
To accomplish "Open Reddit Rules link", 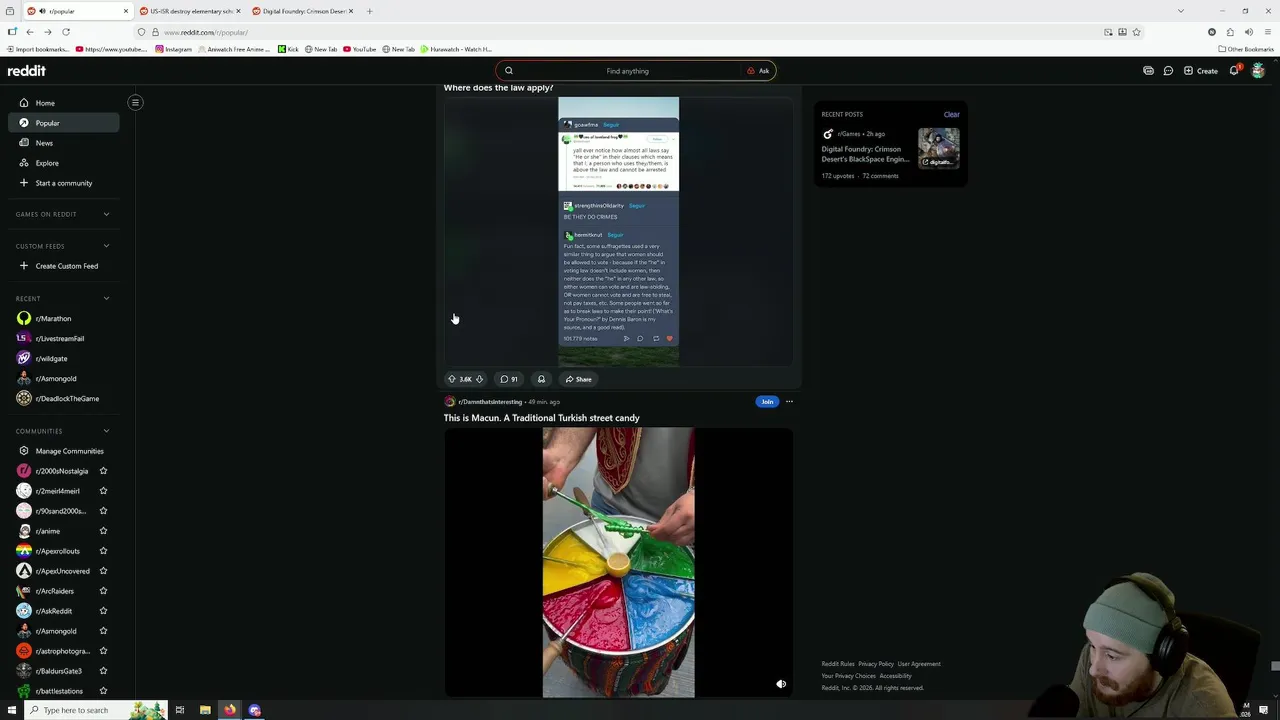I will 838,664.
